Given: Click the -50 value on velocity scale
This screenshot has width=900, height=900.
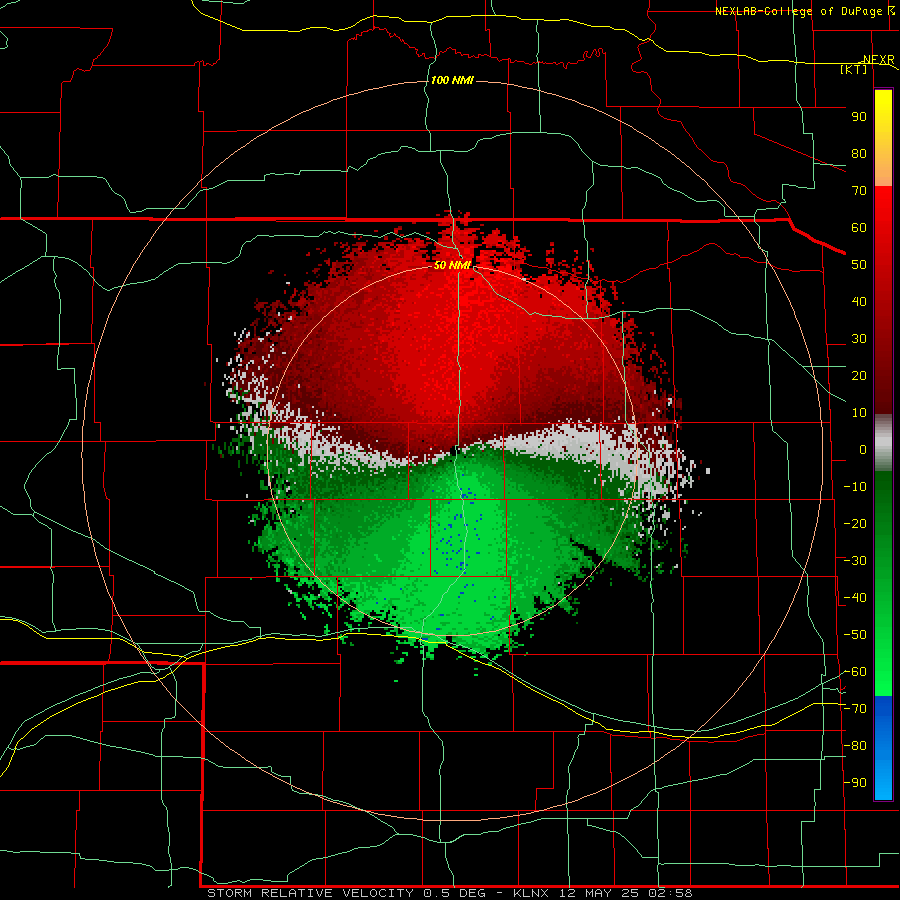Looking at the screenshot, I should coord(855,635).
